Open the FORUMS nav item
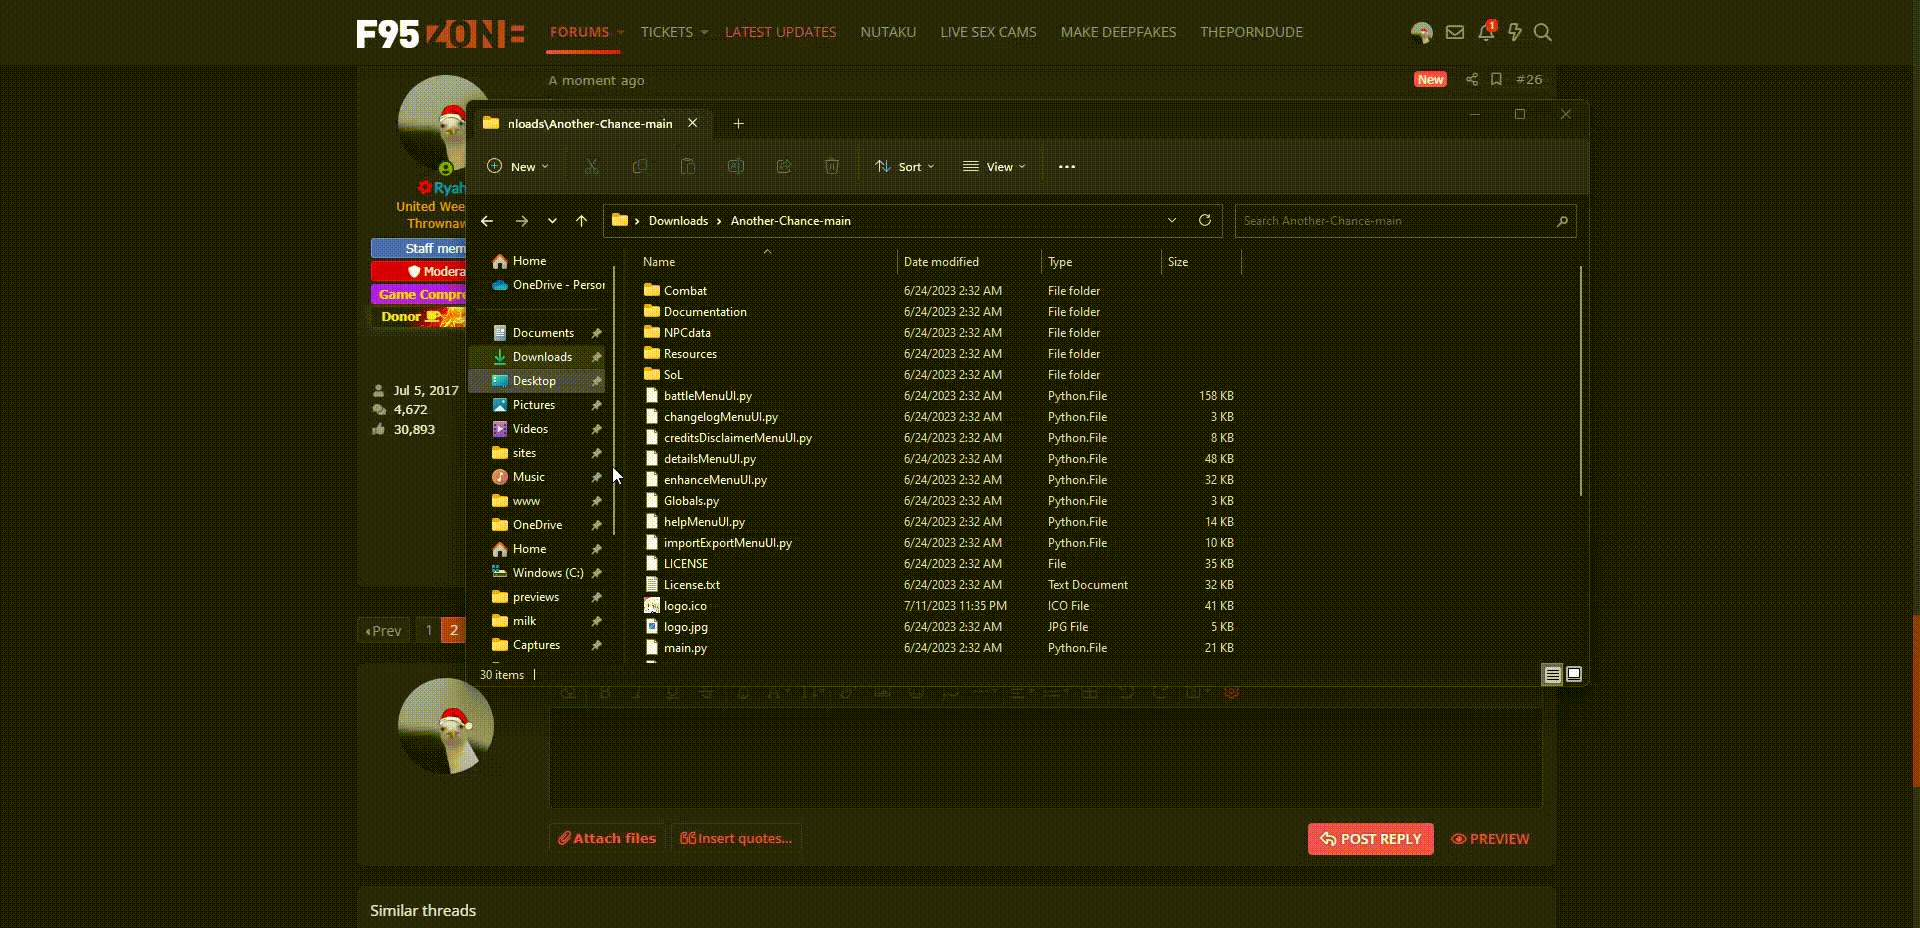Viewport: 1920px width, 928px height. (x=579, y=32)
